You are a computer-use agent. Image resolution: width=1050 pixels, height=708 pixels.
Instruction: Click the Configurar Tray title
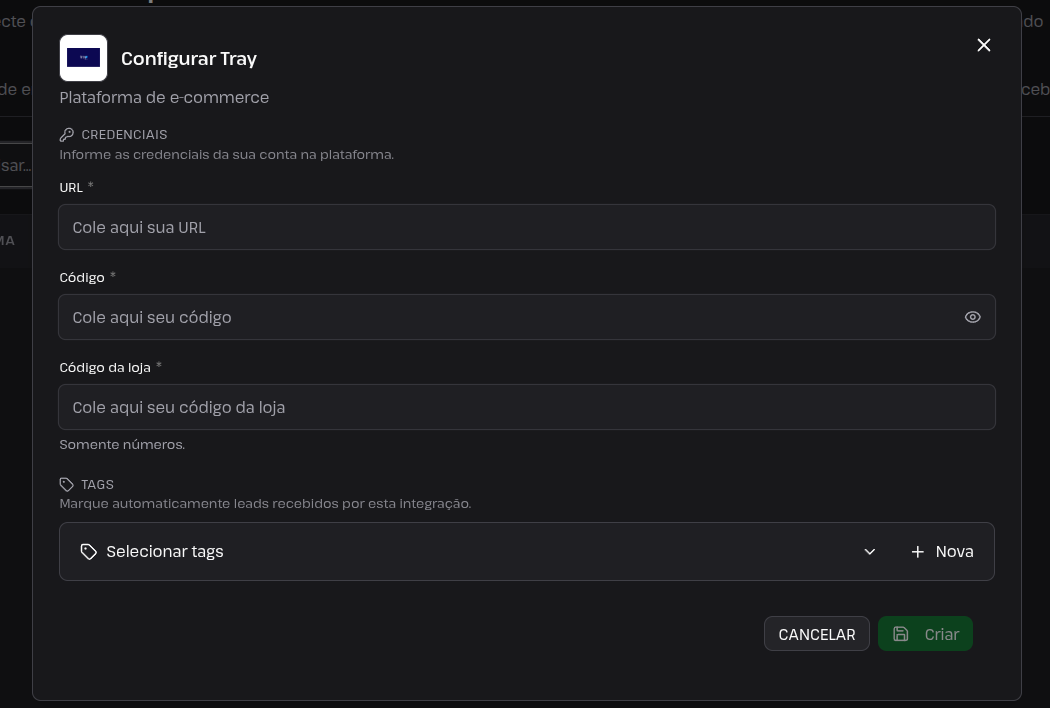coord(189,58)
